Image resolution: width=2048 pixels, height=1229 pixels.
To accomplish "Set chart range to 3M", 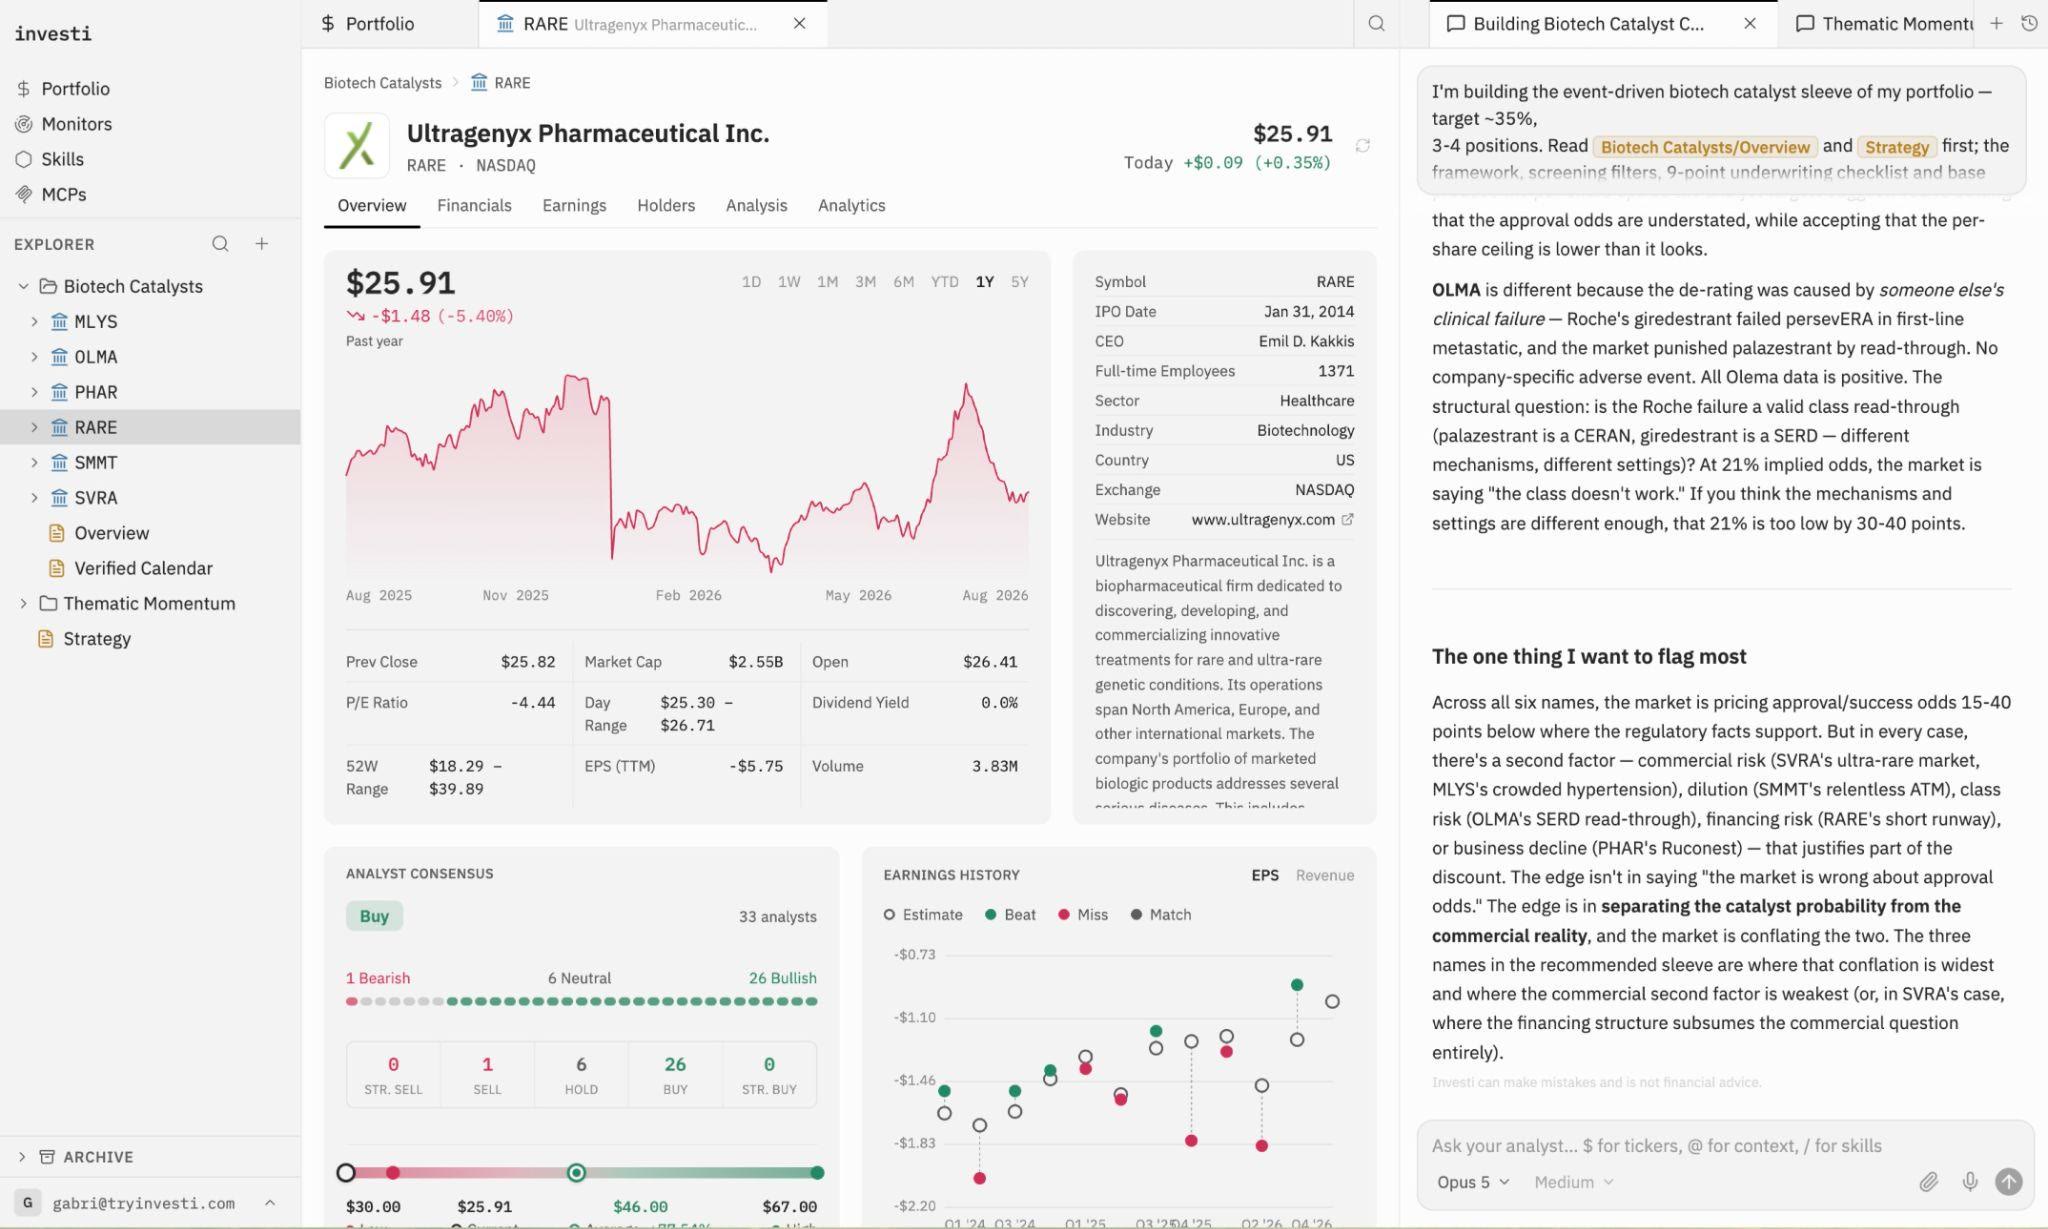I will (865, 282).
